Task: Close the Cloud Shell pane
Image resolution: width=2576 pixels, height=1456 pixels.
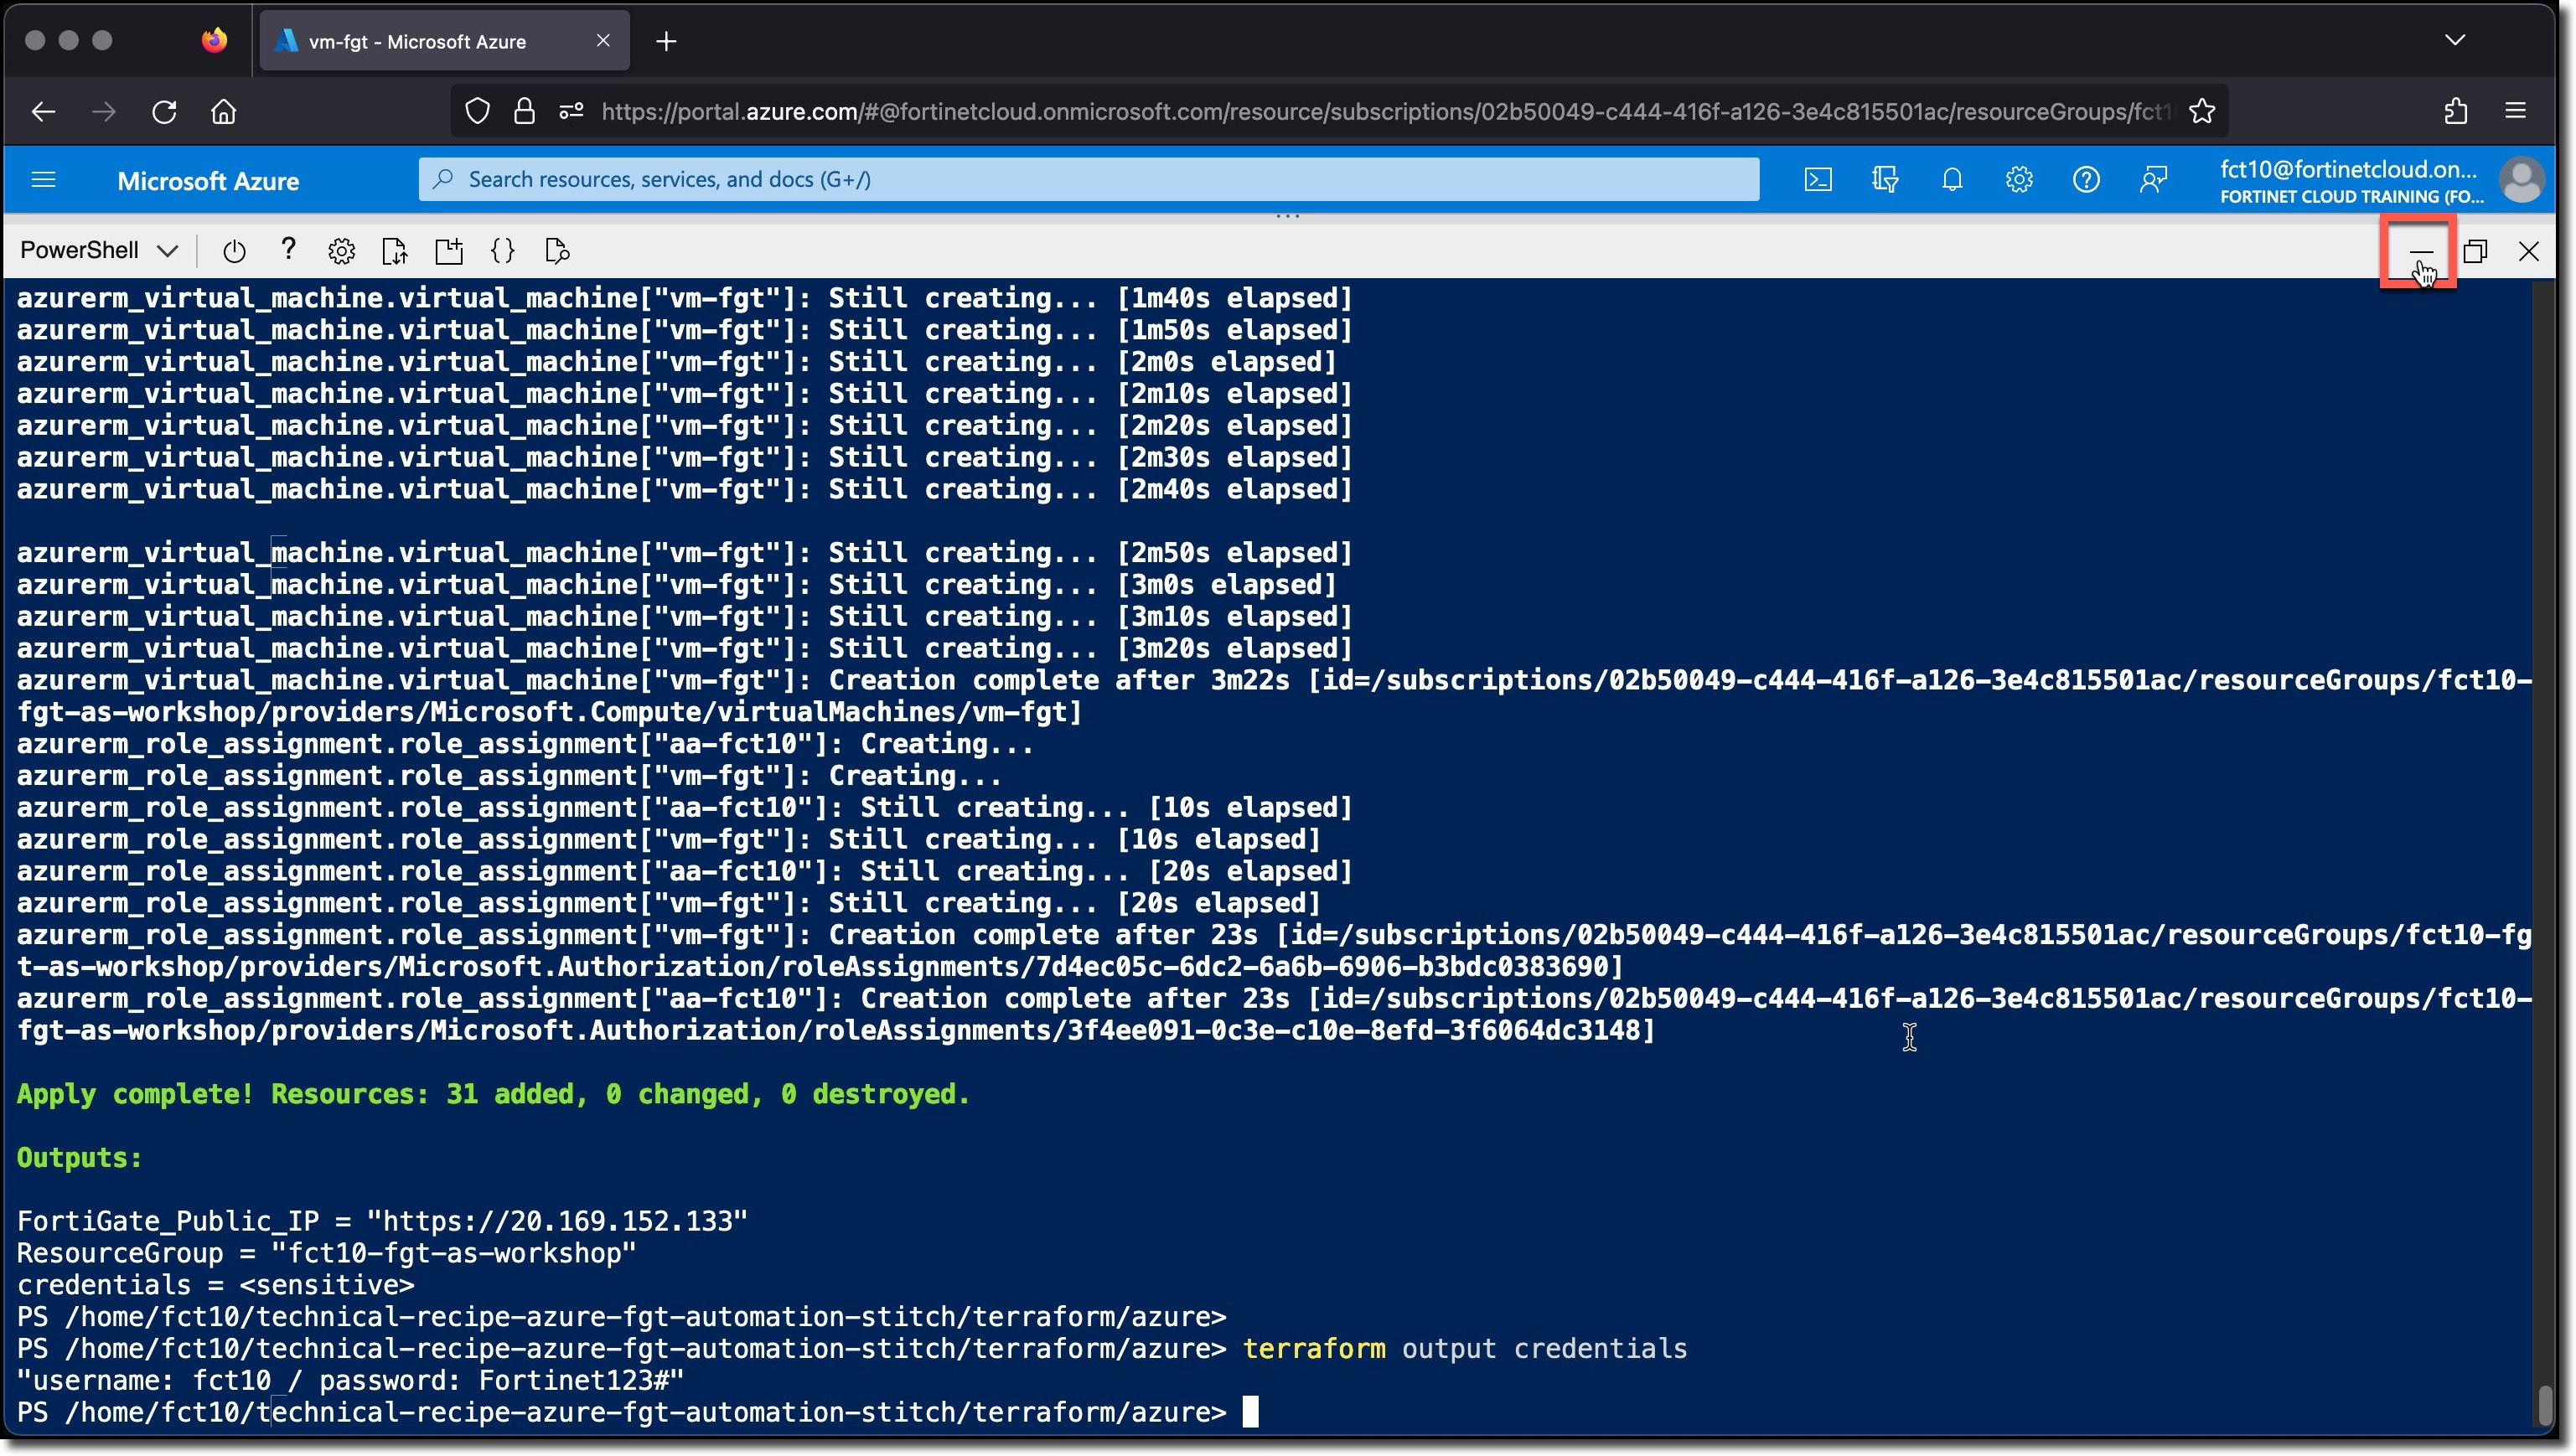Action: click(x=2529, y=251)
